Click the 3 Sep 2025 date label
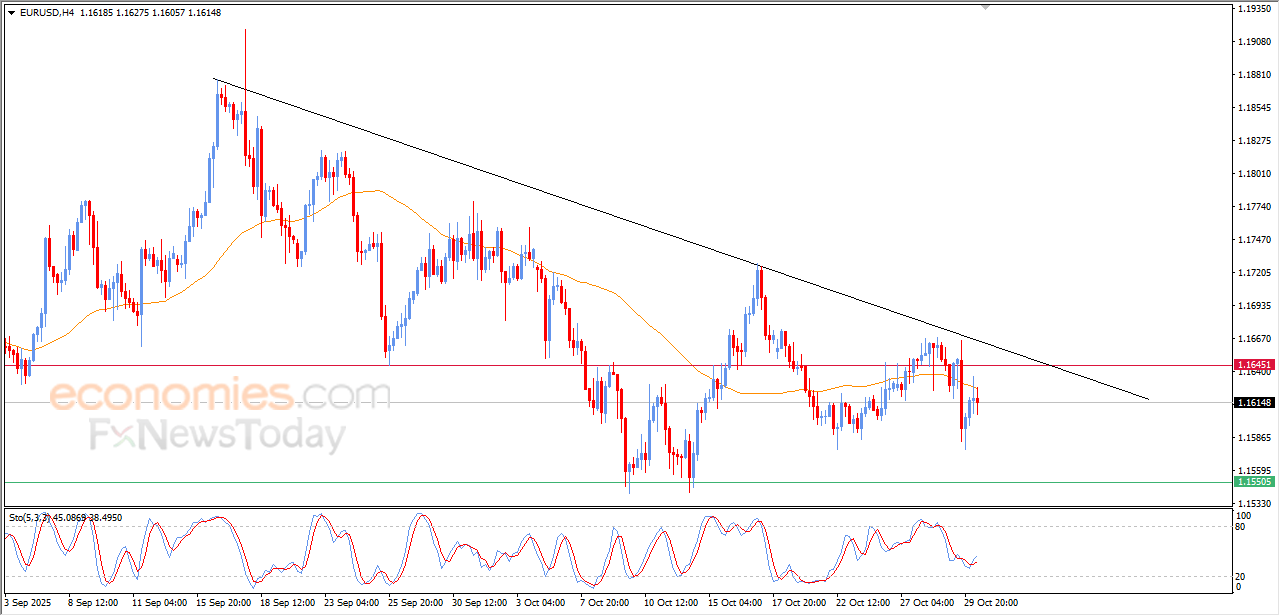Viewport: 1280px width, 616px height. point(26,603)
